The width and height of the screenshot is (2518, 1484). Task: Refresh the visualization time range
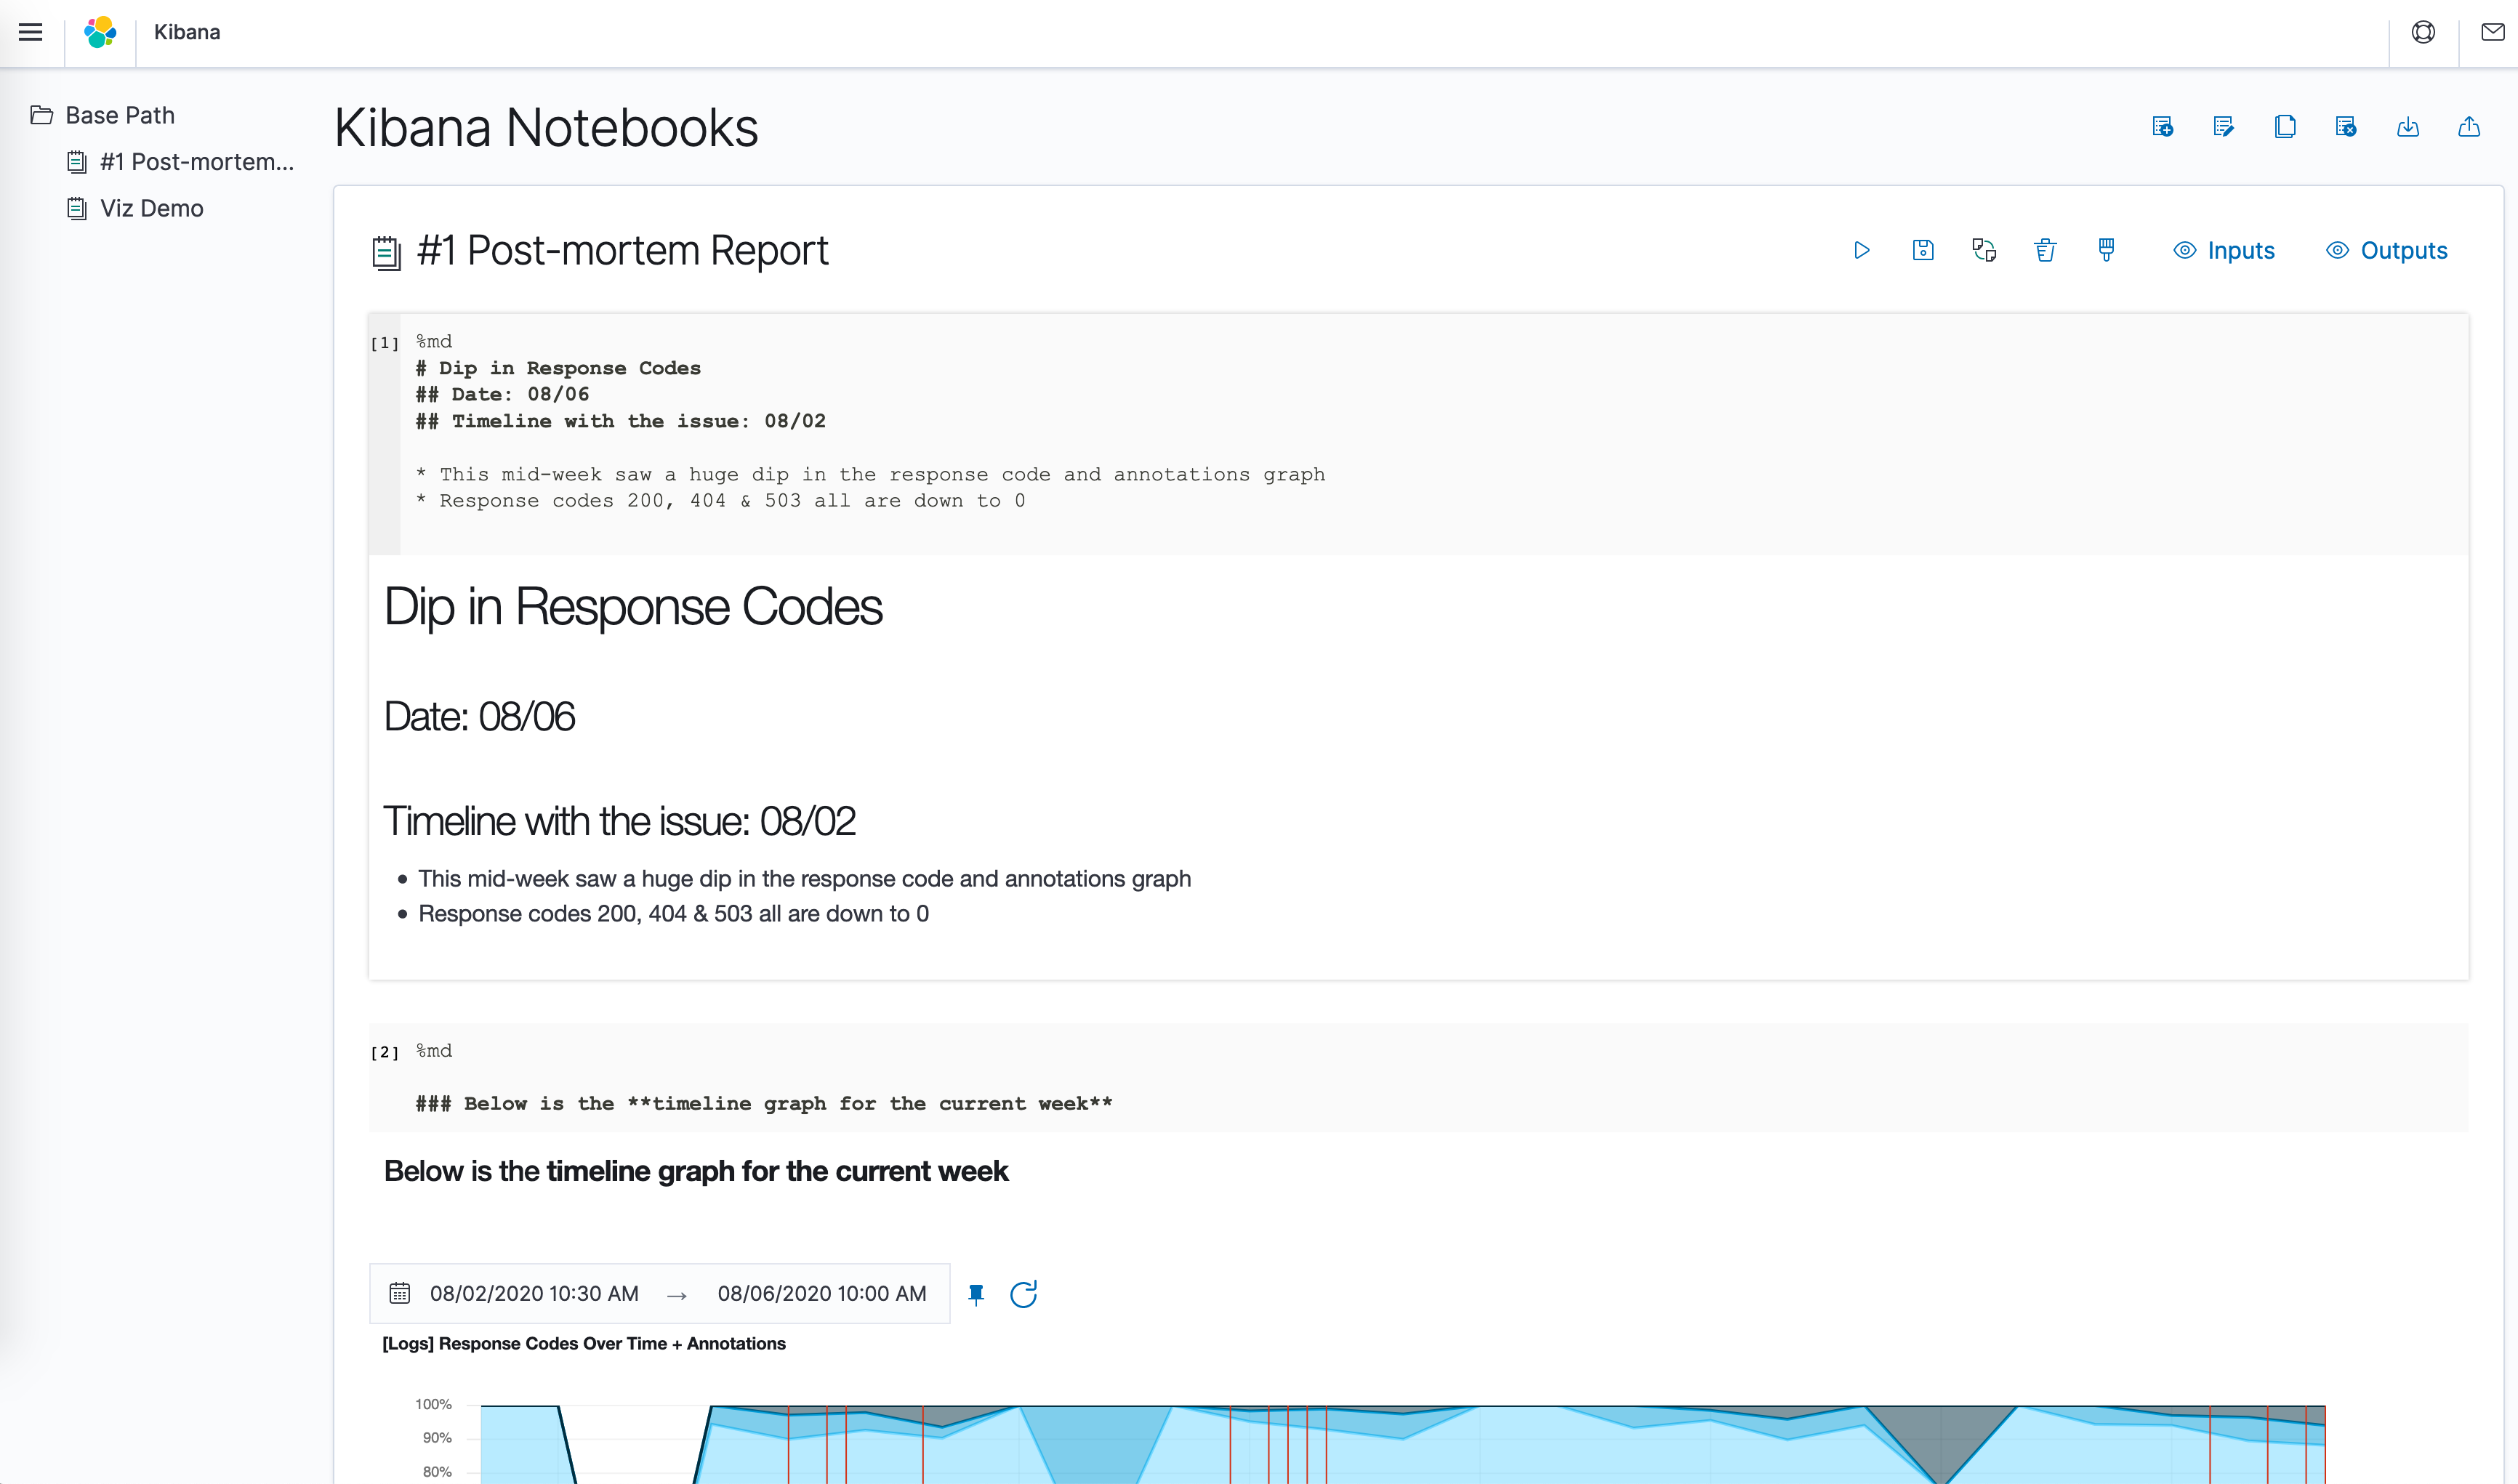1023,1294
